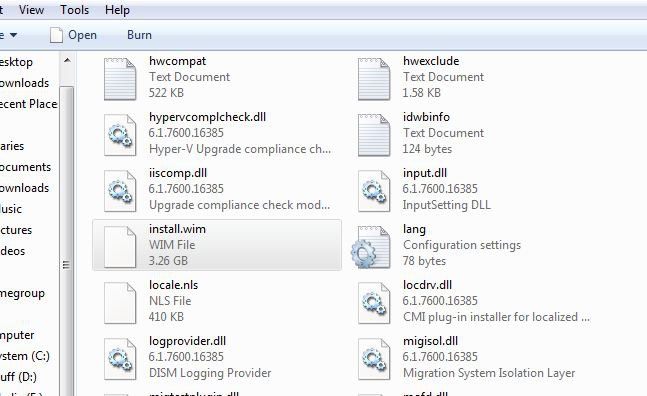Select the hwcompat text document icon
Viewport: 647px width, 396px height.
click(120, 79)
